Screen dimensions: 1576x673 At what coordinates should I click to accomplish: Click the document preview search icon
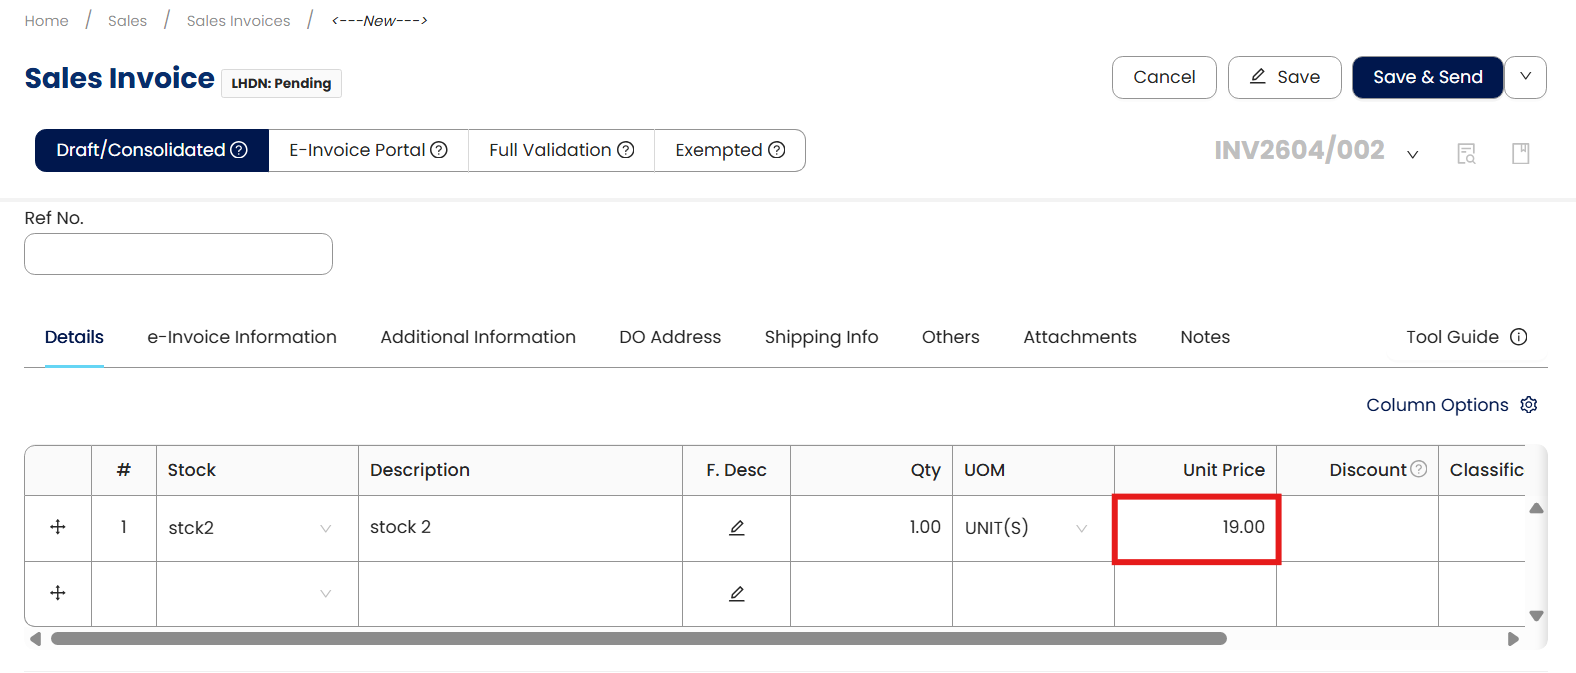(x=1466, y=153)
